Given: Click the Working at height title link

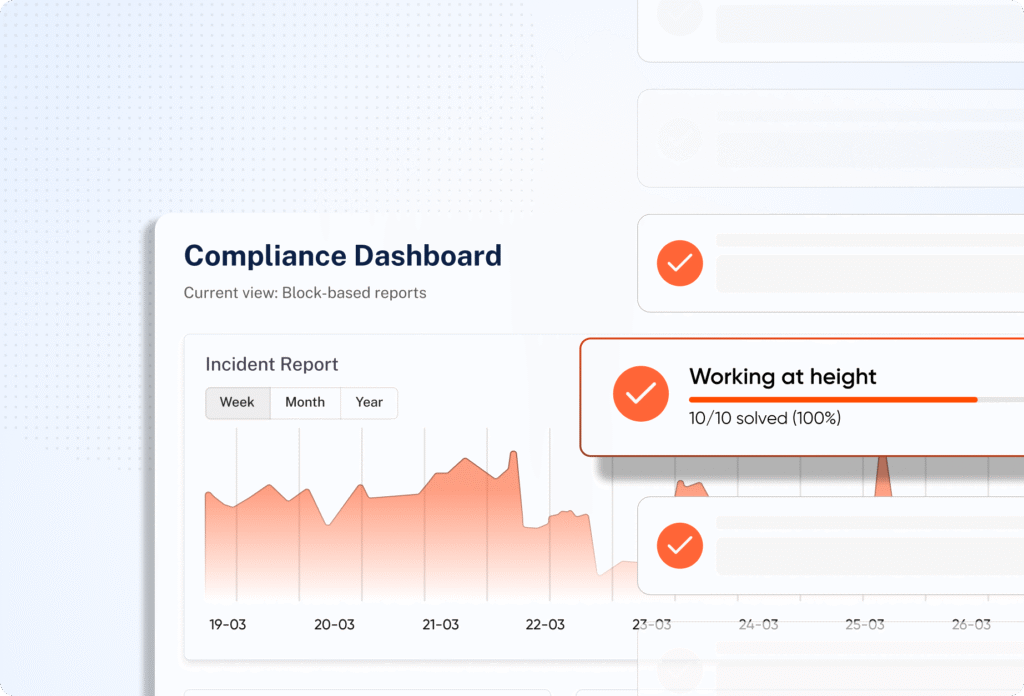Looking at the screenshot, I should coord(783,377).
